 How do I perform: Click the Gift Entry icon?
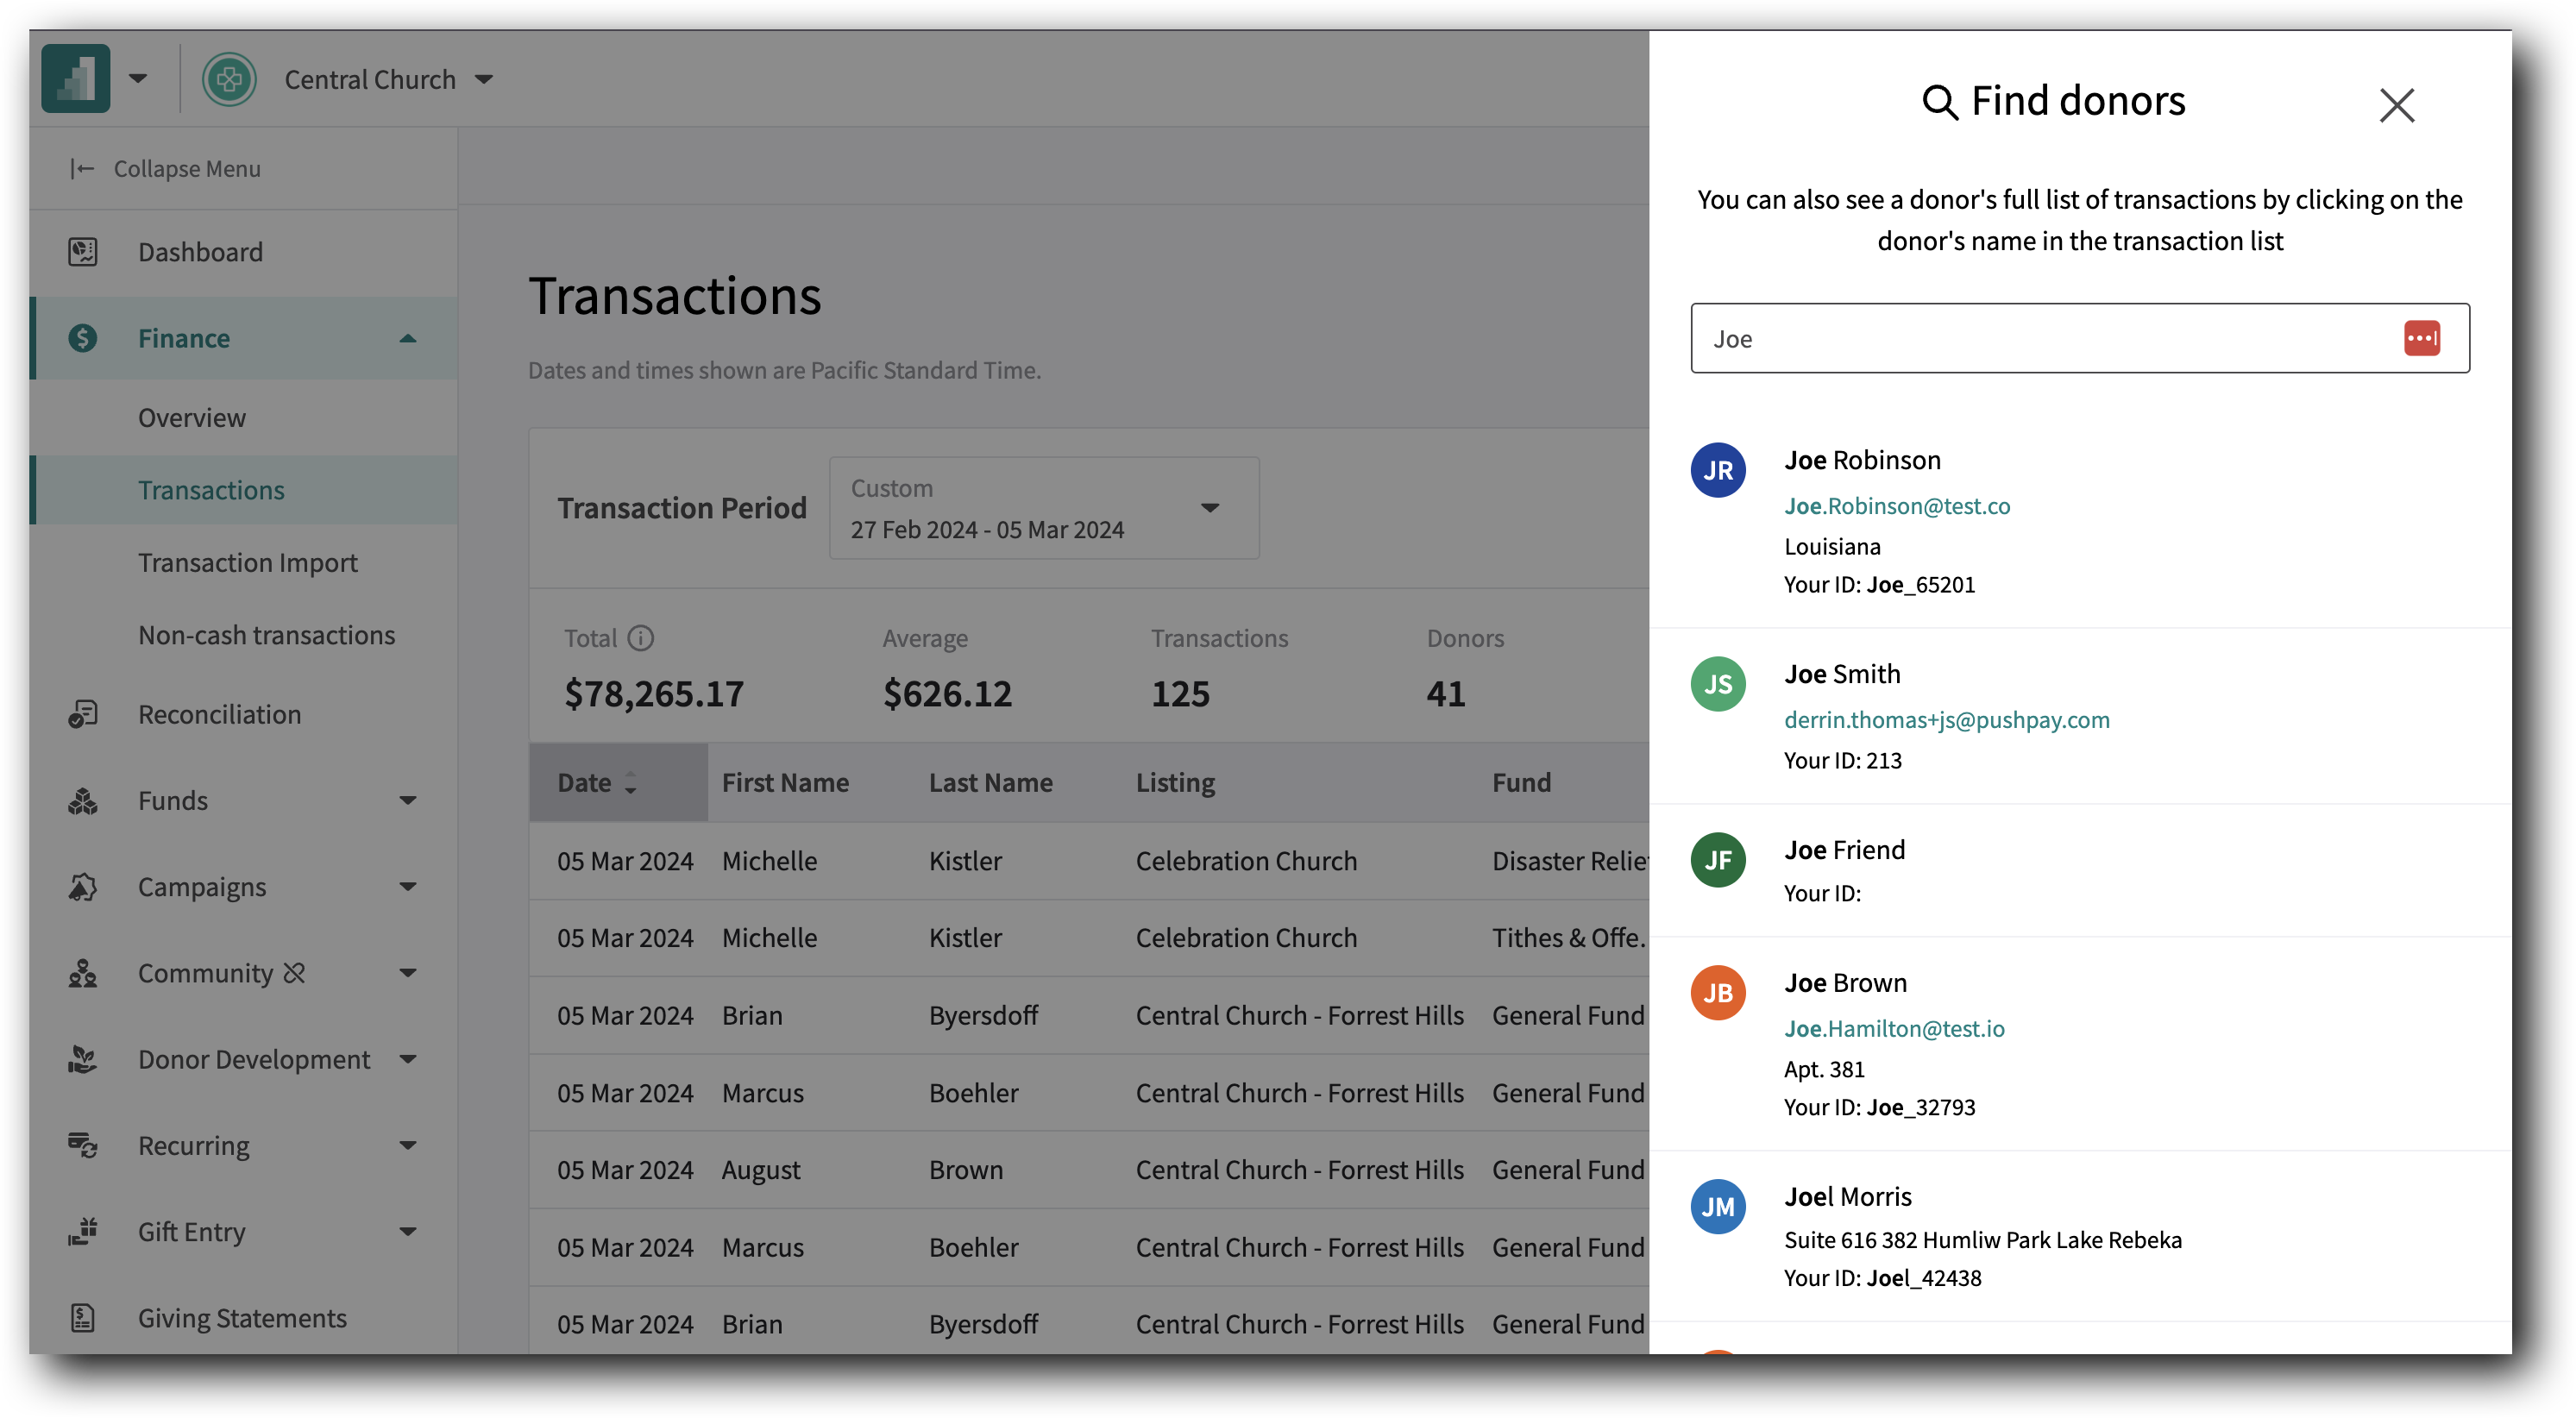pos(84,1231)
